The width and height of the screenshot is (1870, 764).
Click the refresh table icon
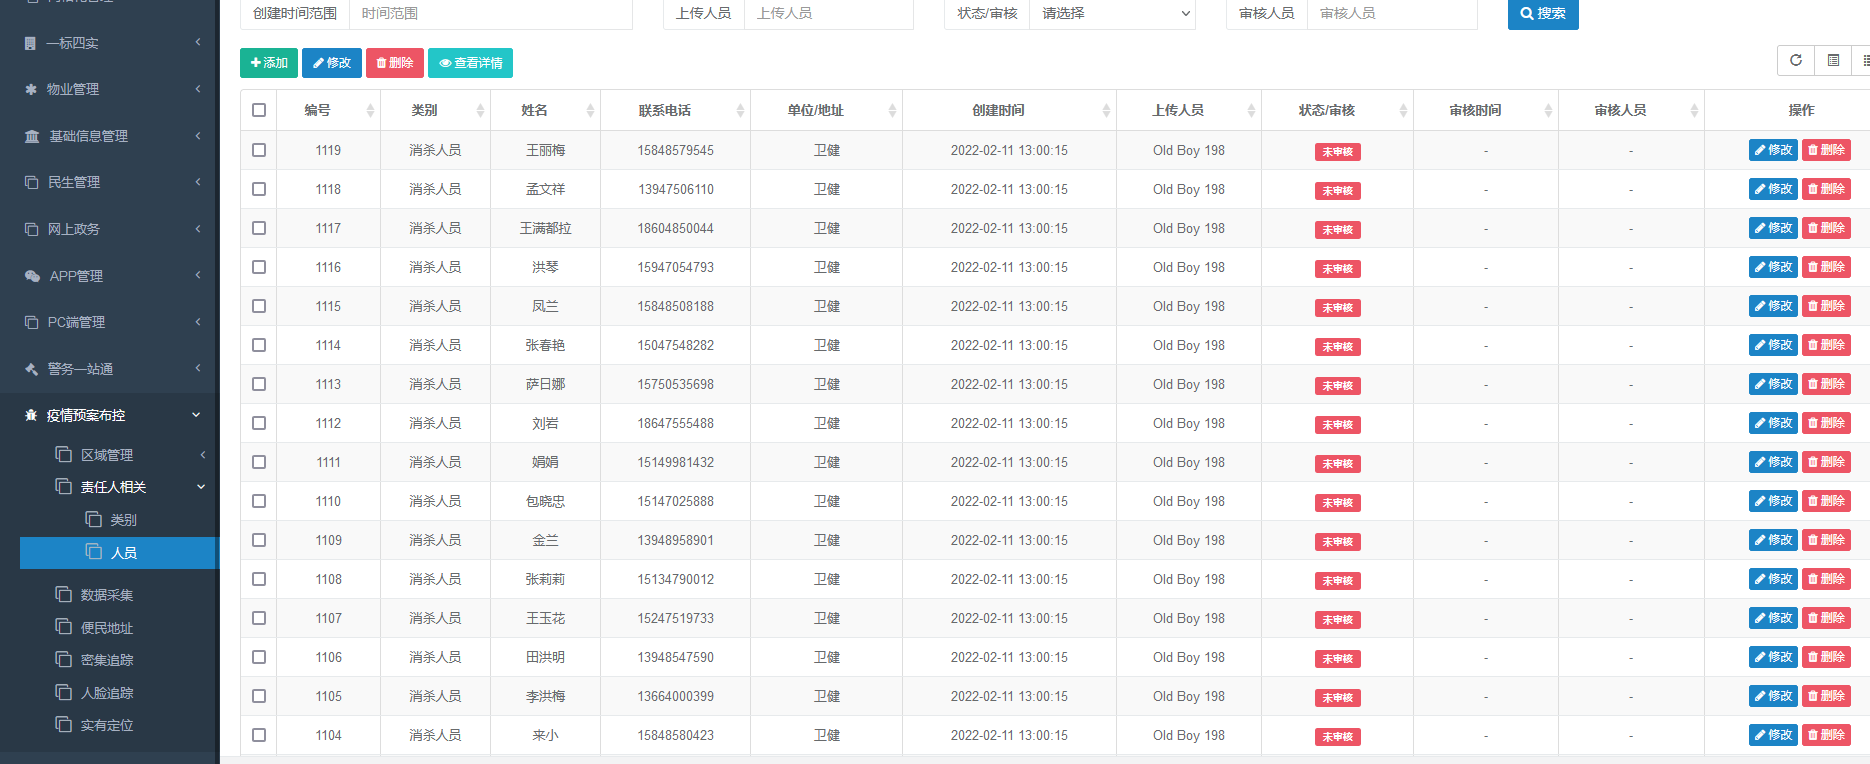click(x=1795, y=61)
